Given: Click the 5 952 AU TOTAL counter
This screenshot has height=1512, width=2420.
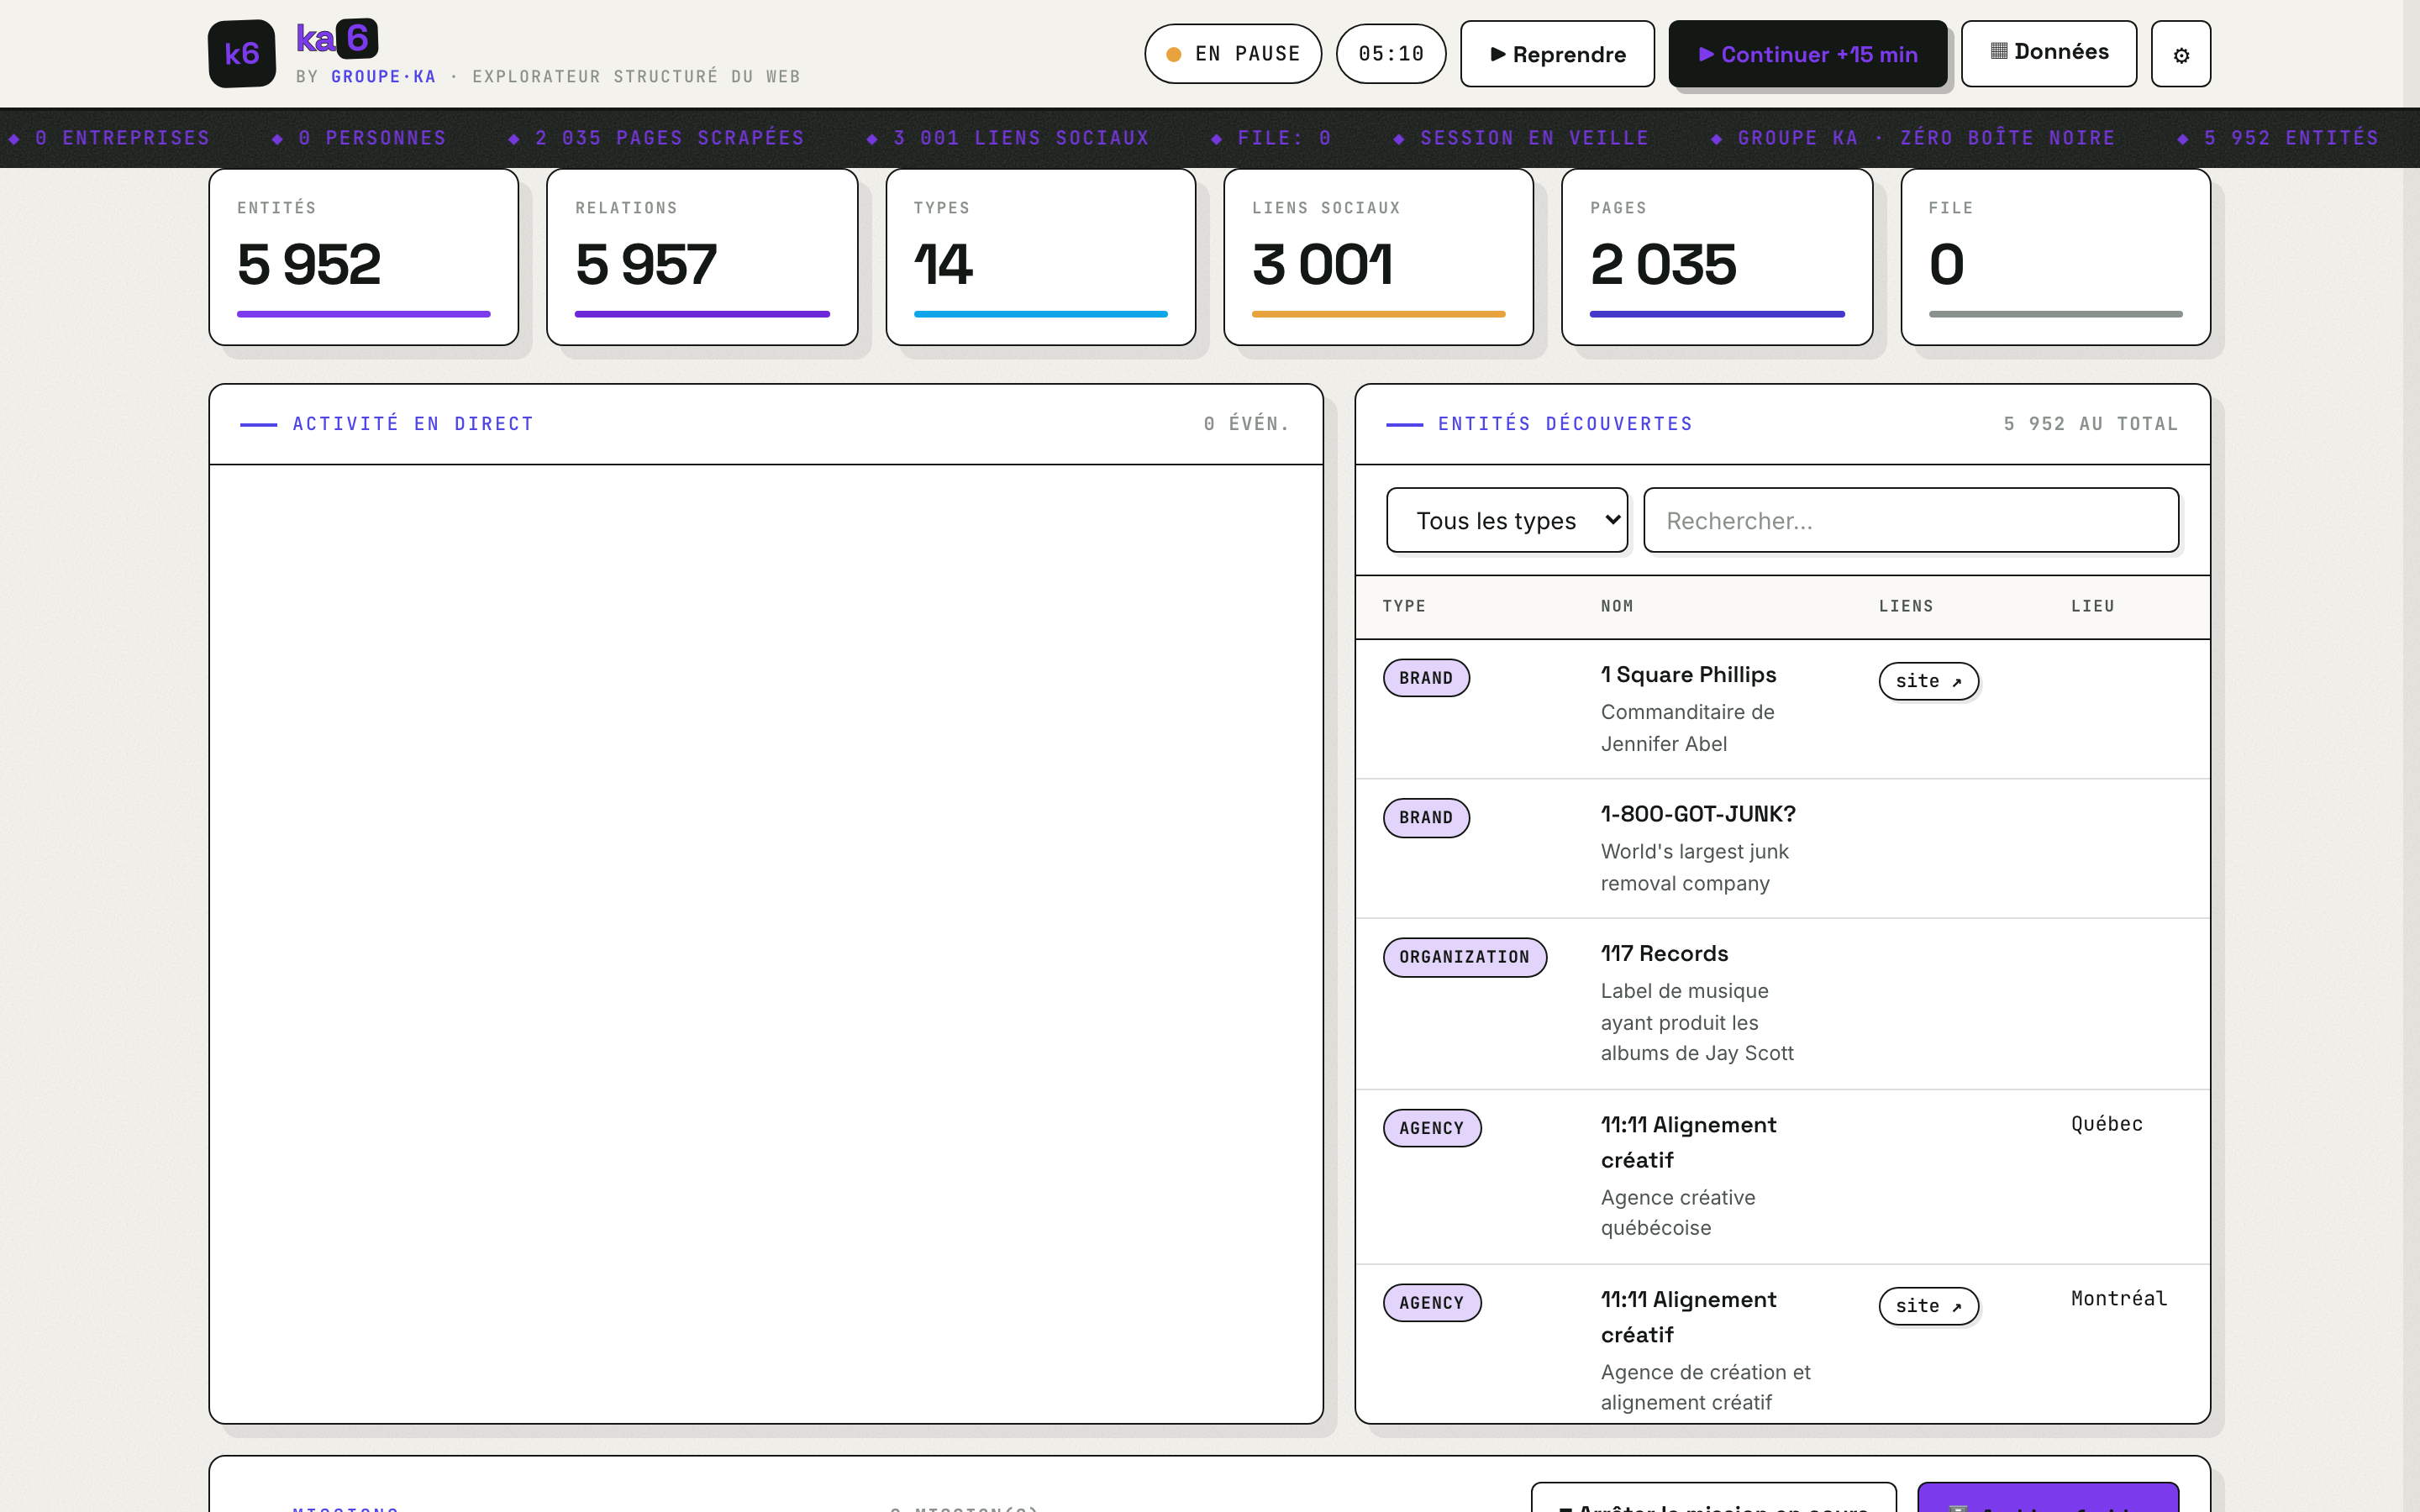Looking at the screenshot, I should pos(2091,424).
